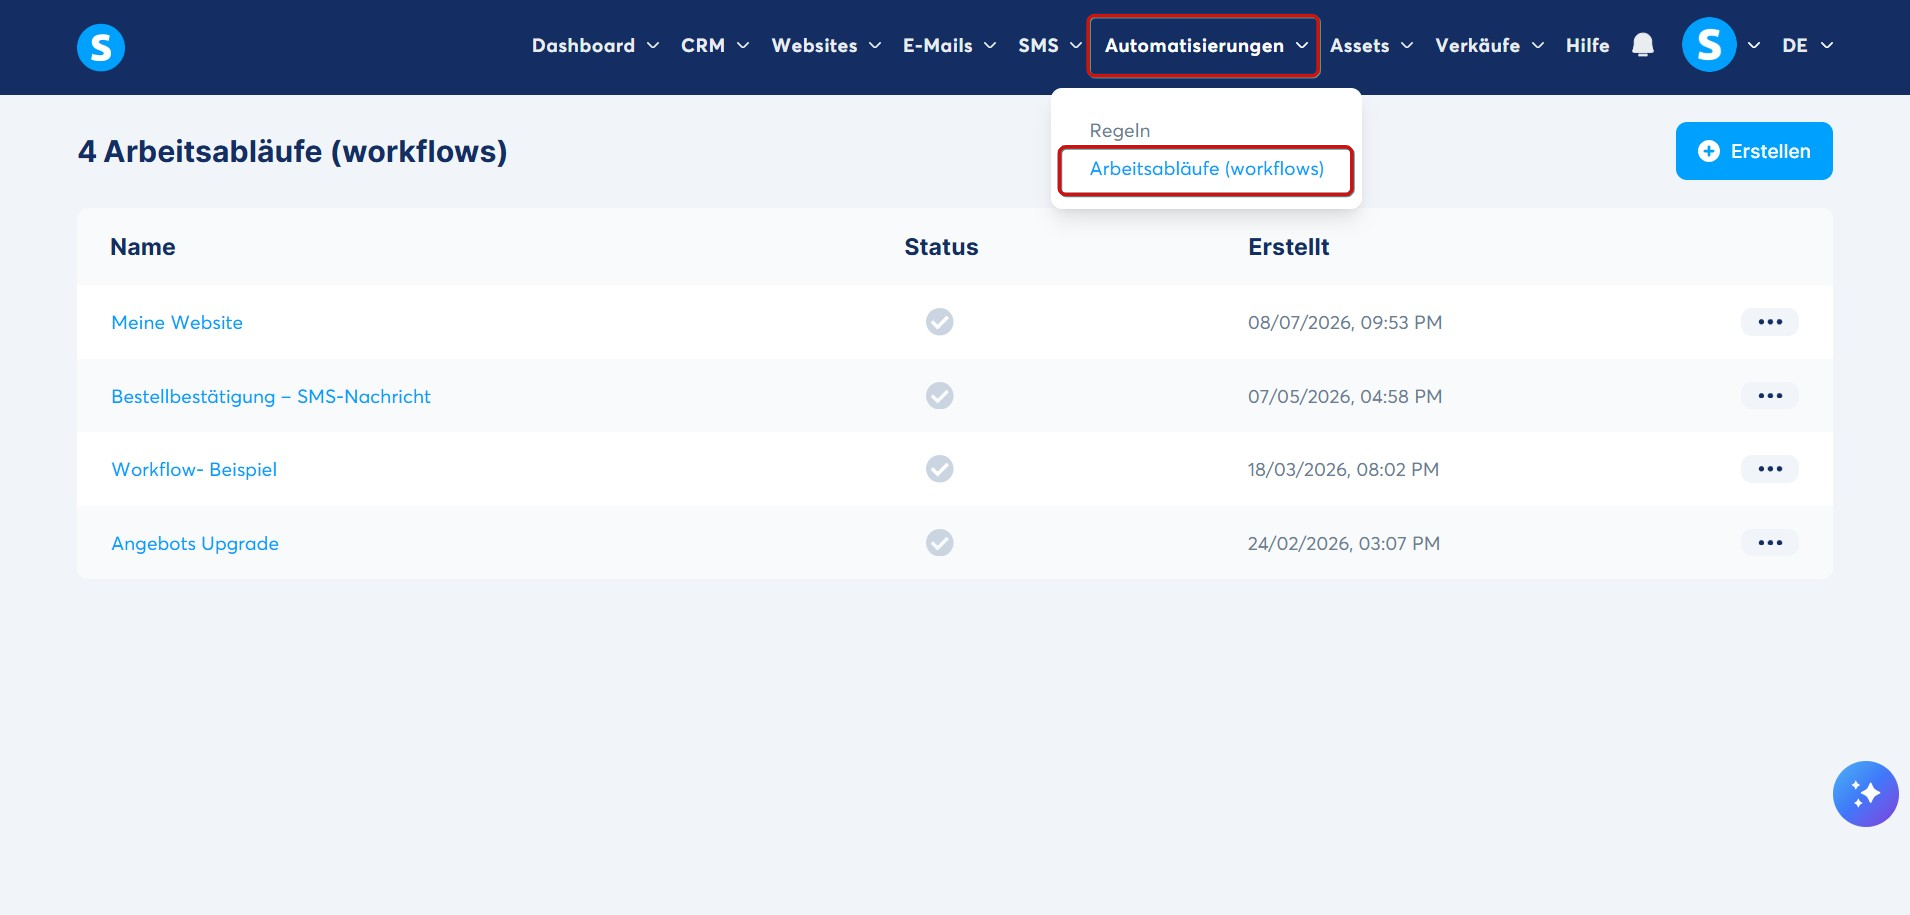
Task: Click the Status column header
Action: (x=941, y=247)
